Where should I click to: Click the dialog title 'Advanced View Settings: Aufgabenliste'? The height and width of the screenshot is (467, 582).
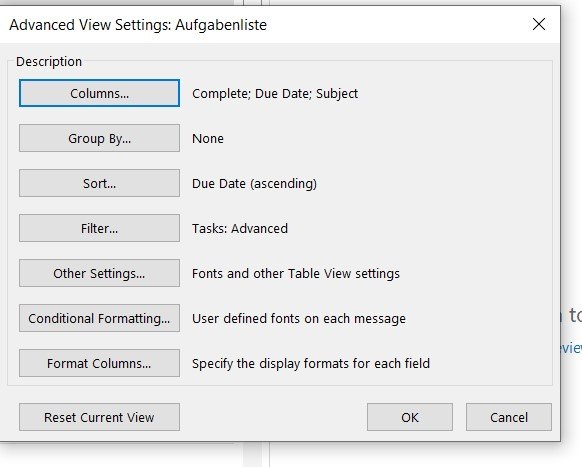138,25
